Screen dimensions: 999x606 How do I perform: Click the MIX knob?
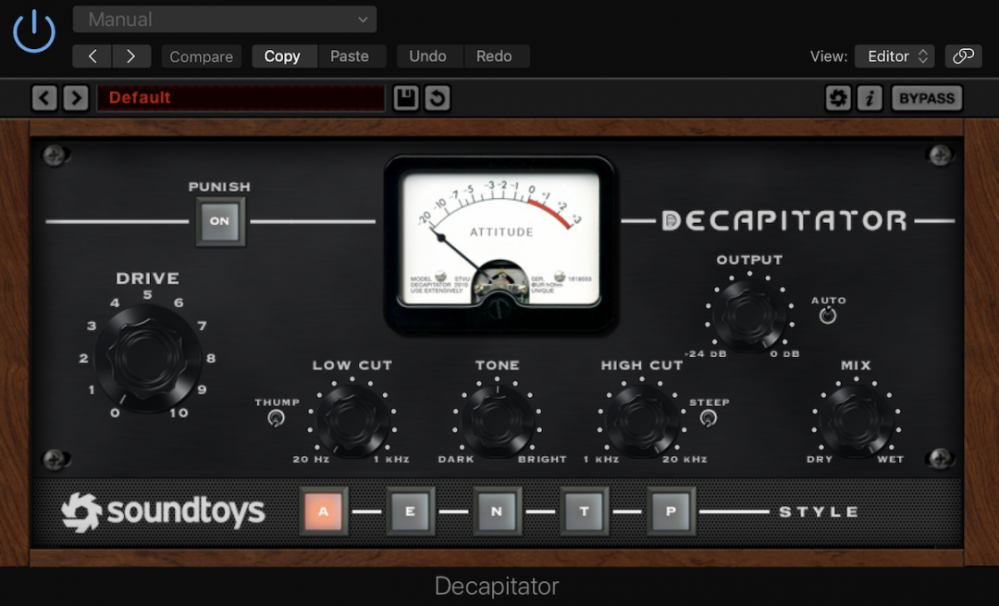click(856, 419)
